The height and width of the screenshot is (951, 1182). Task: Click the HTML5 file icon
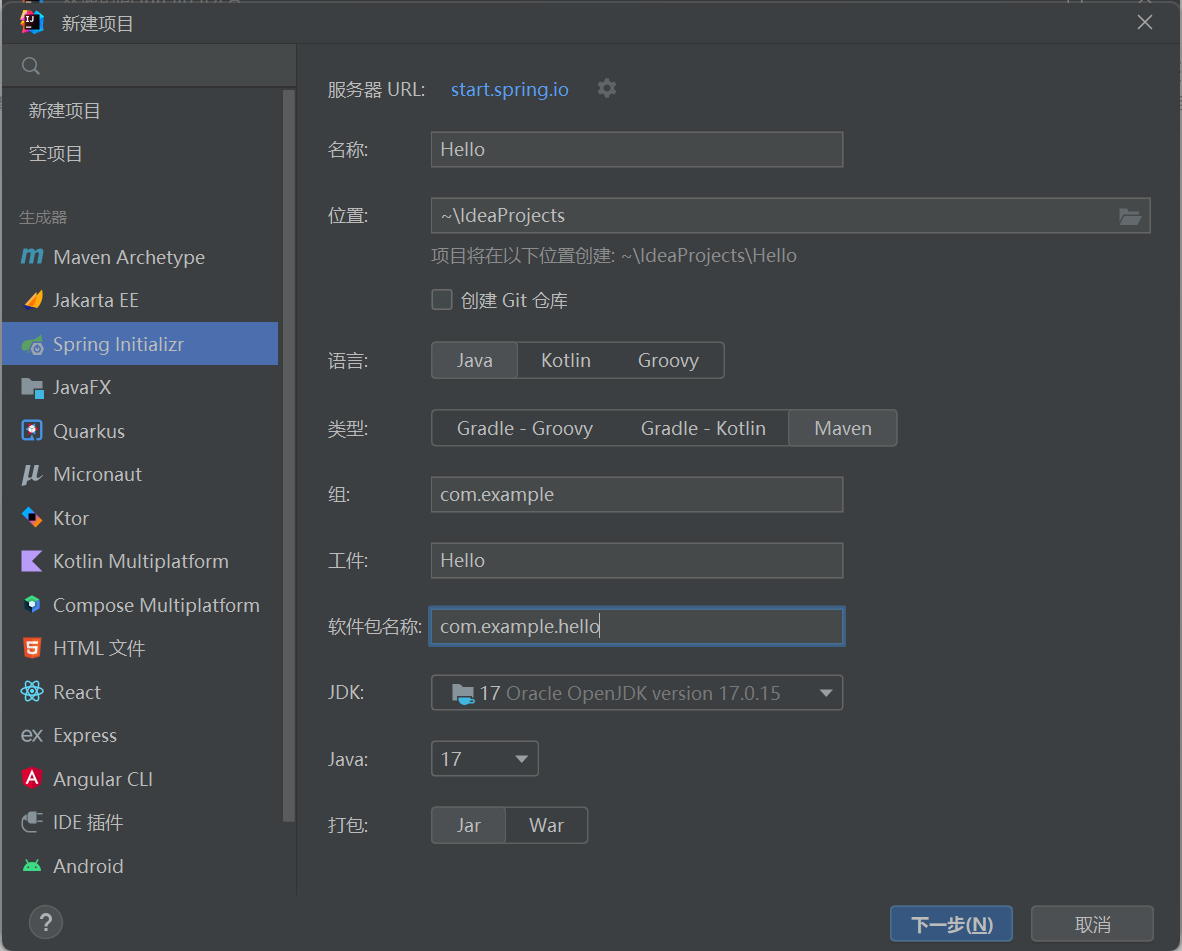tap(32, 648)
